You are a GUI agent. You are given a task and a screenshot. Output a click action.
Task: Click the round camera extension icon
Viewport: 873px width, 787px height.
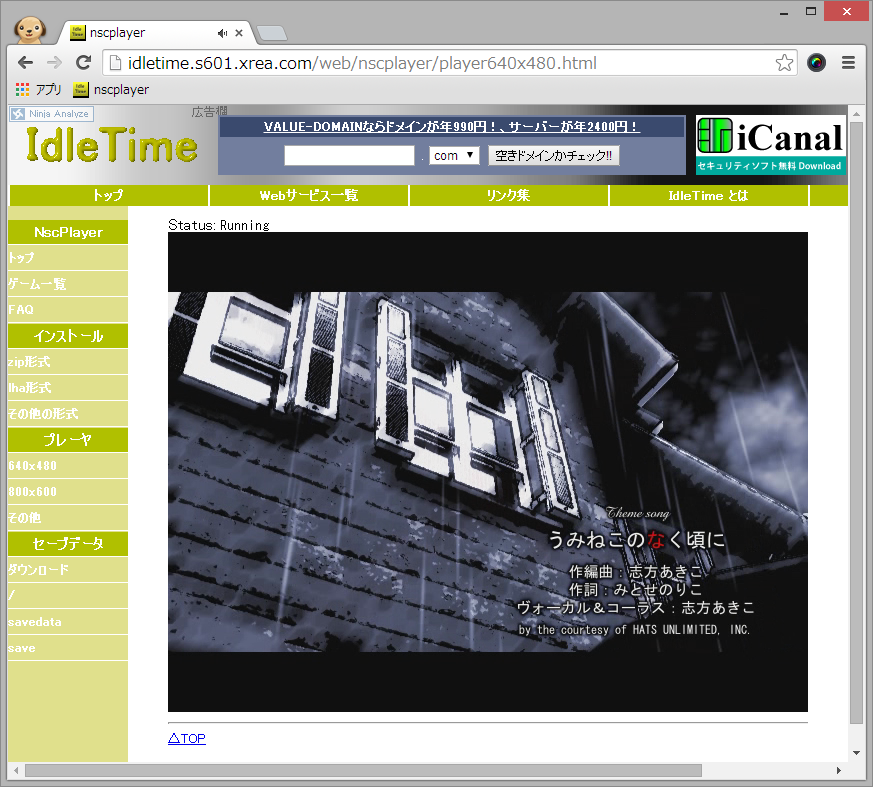816,63
